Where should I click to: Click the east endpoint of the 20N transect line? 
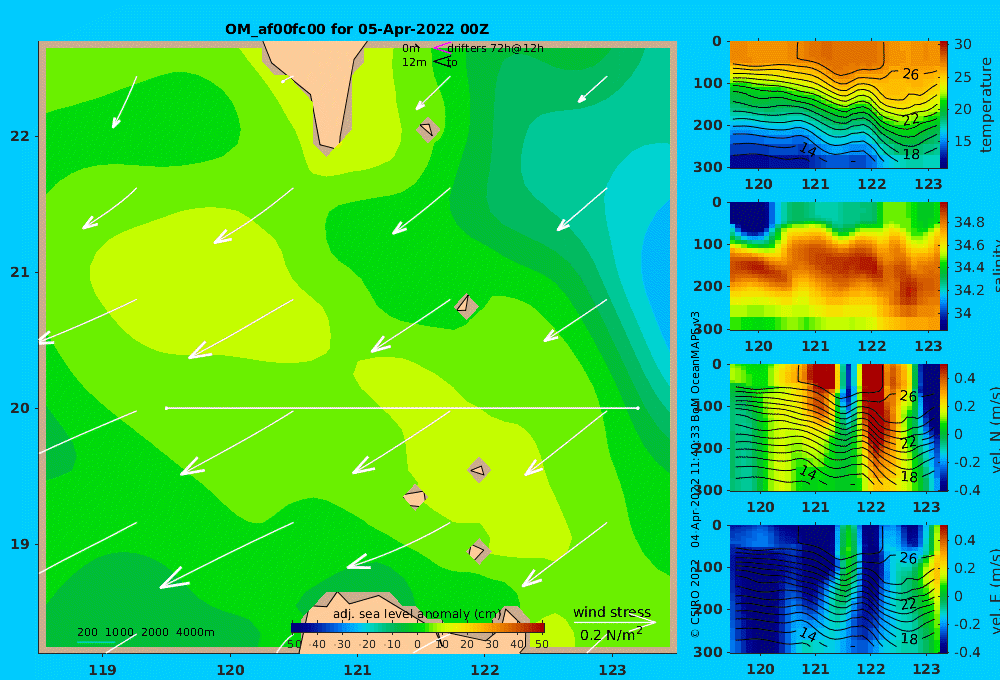pos(638,408)
